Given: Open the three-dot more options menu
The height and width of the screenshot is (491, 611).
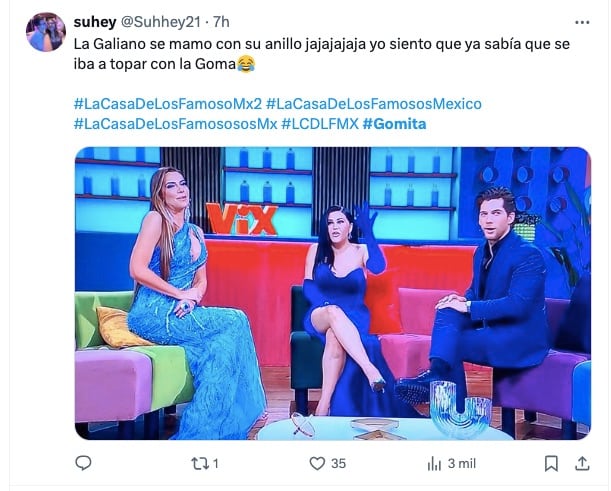Looking at the screenshot, I should point(582,23).
